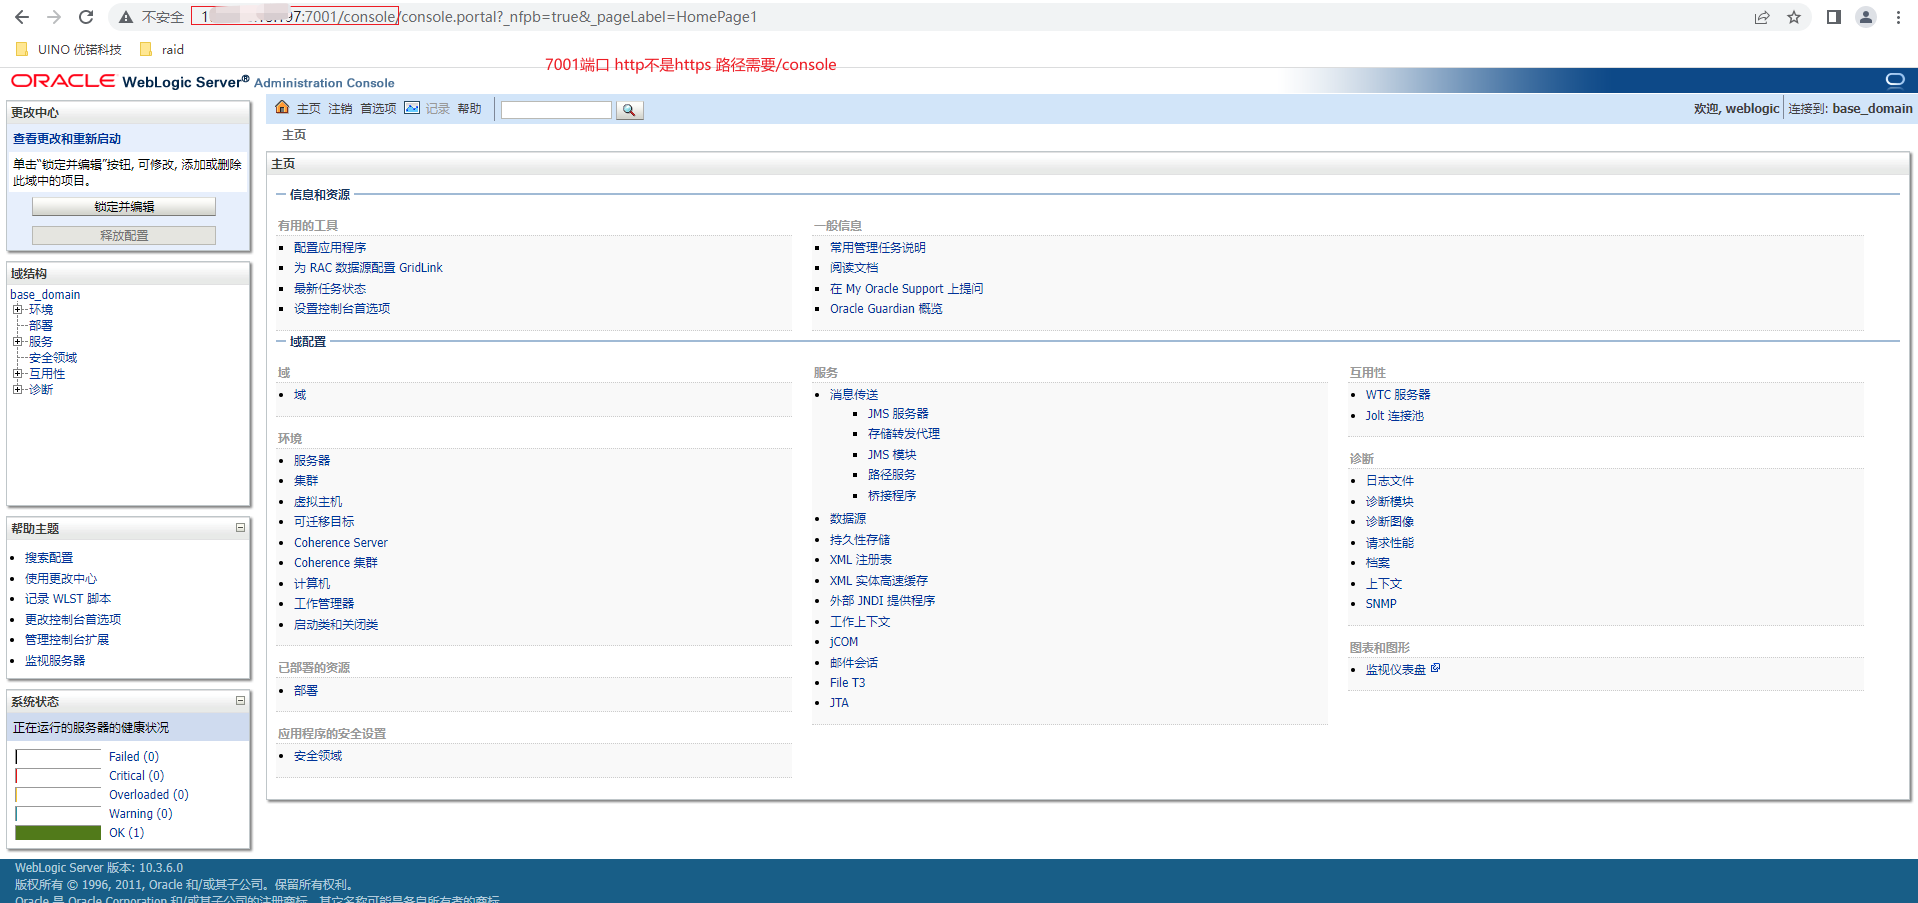Open the Coherence Server link

pos(341,543)
